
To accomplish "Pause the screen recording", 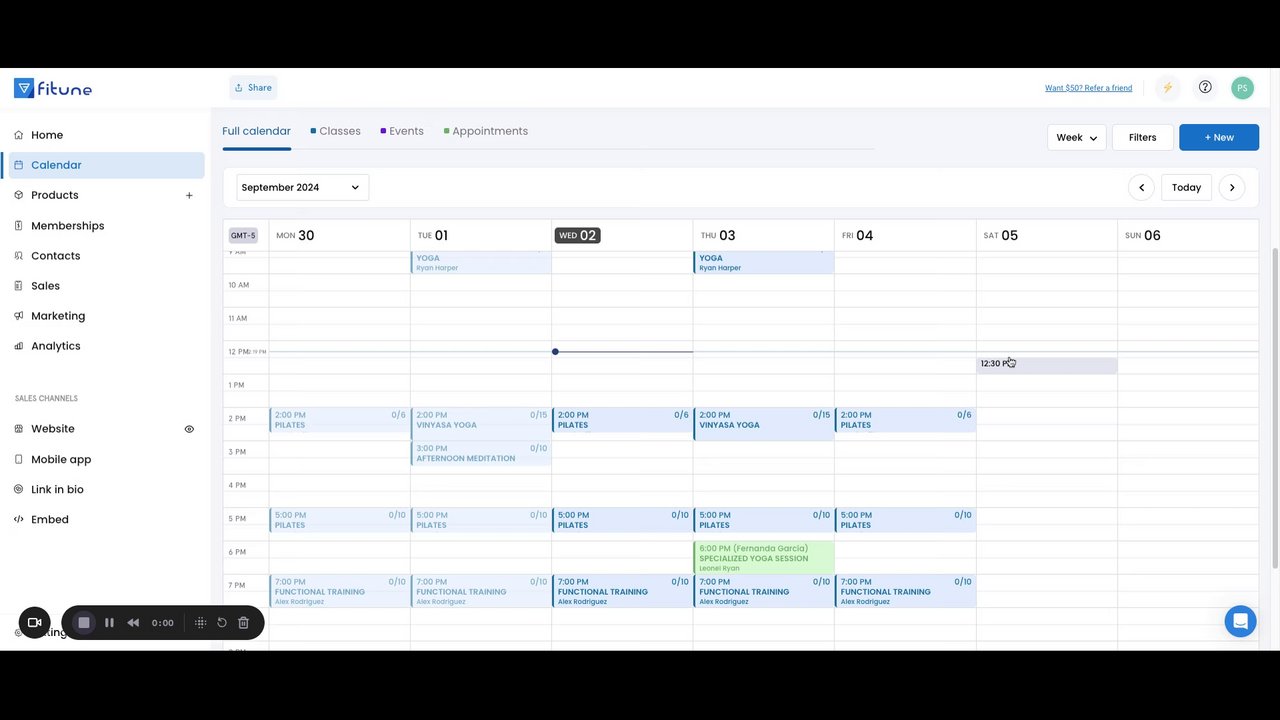I will click(109, 623).
